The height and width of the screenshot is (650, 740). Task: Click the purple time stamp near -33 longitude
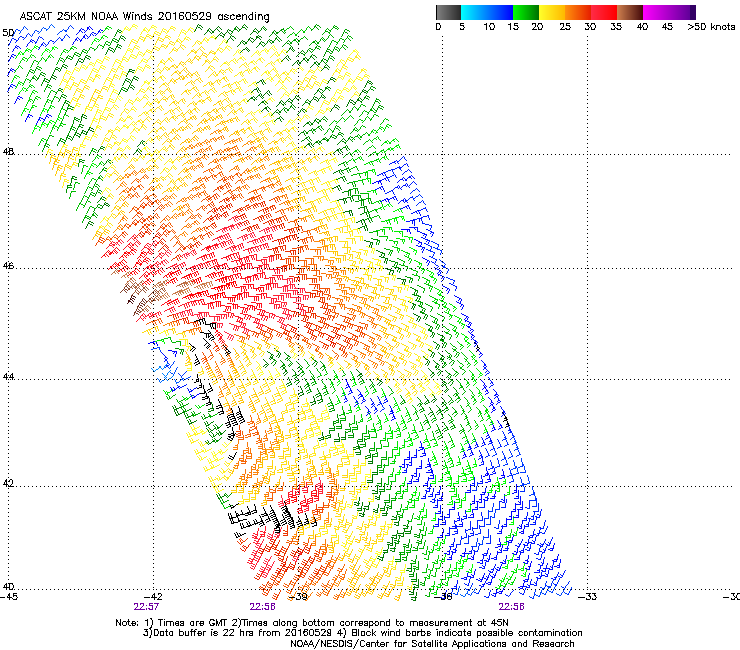512,607
